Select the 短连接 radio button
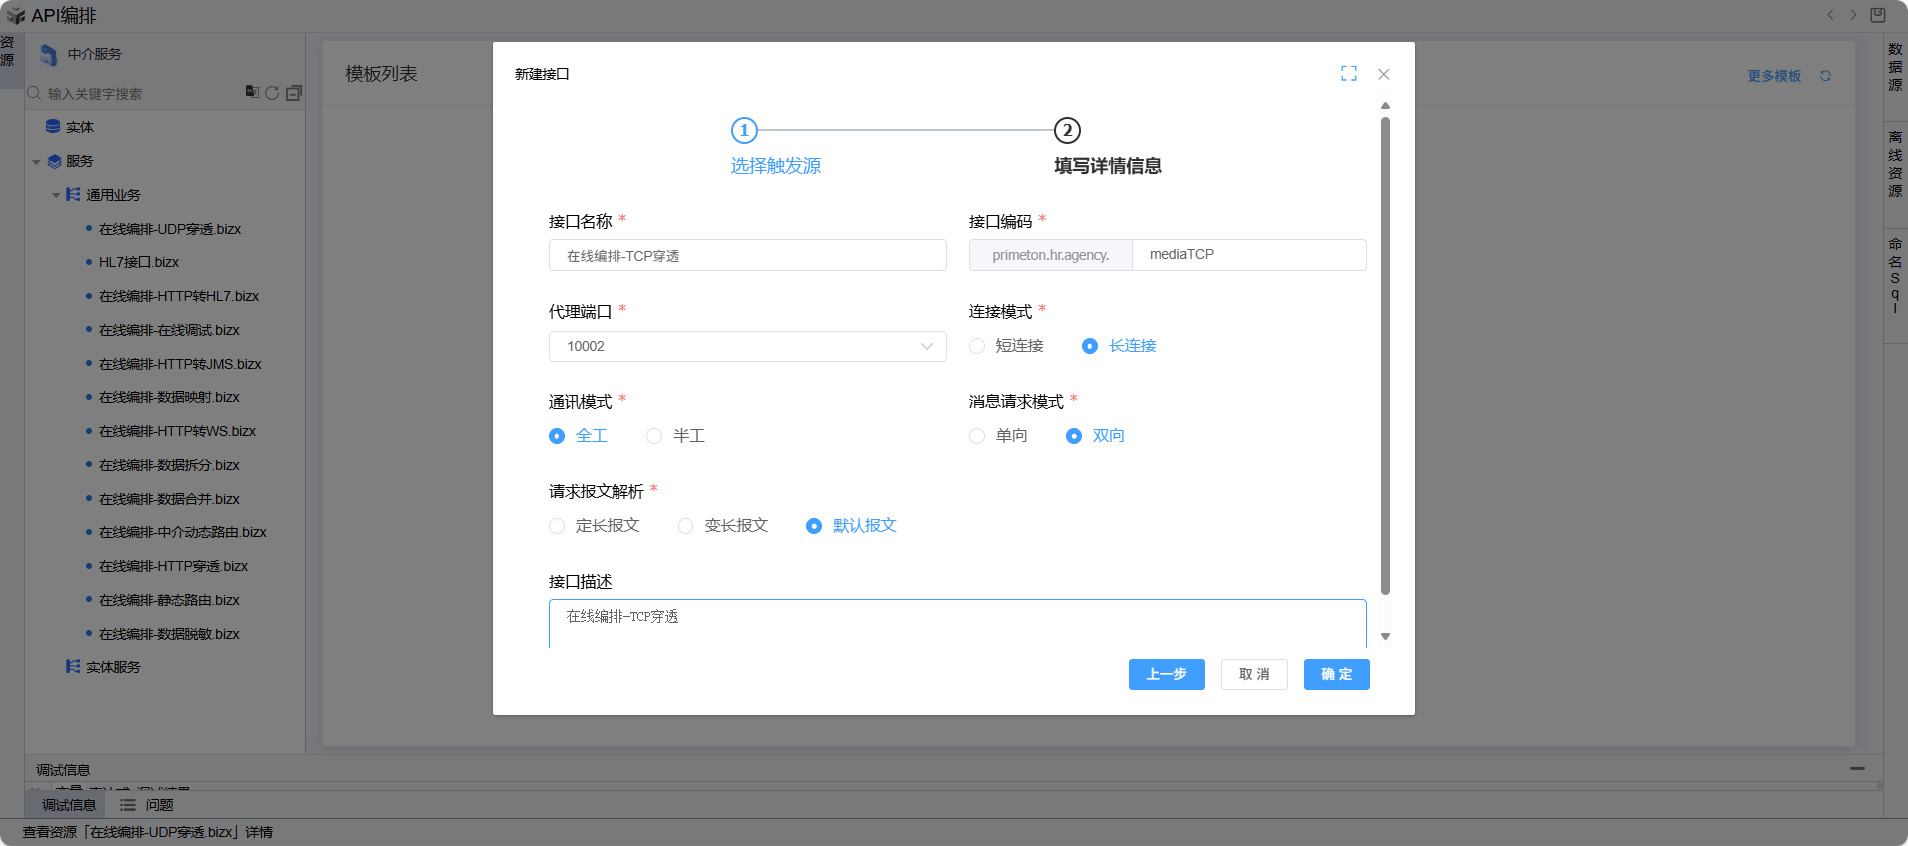This screenshot has width=1908, height=846. click(977, 346)
